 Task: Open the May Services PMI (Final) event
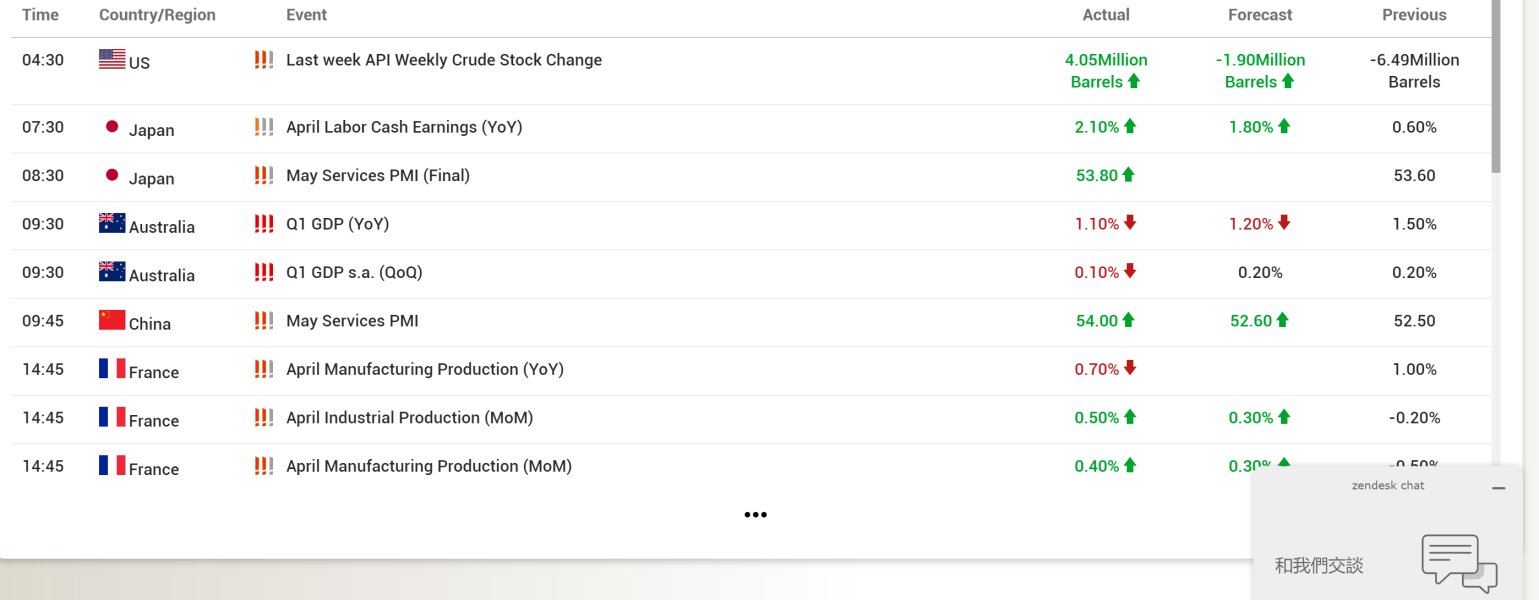click(x=378, y=175)
